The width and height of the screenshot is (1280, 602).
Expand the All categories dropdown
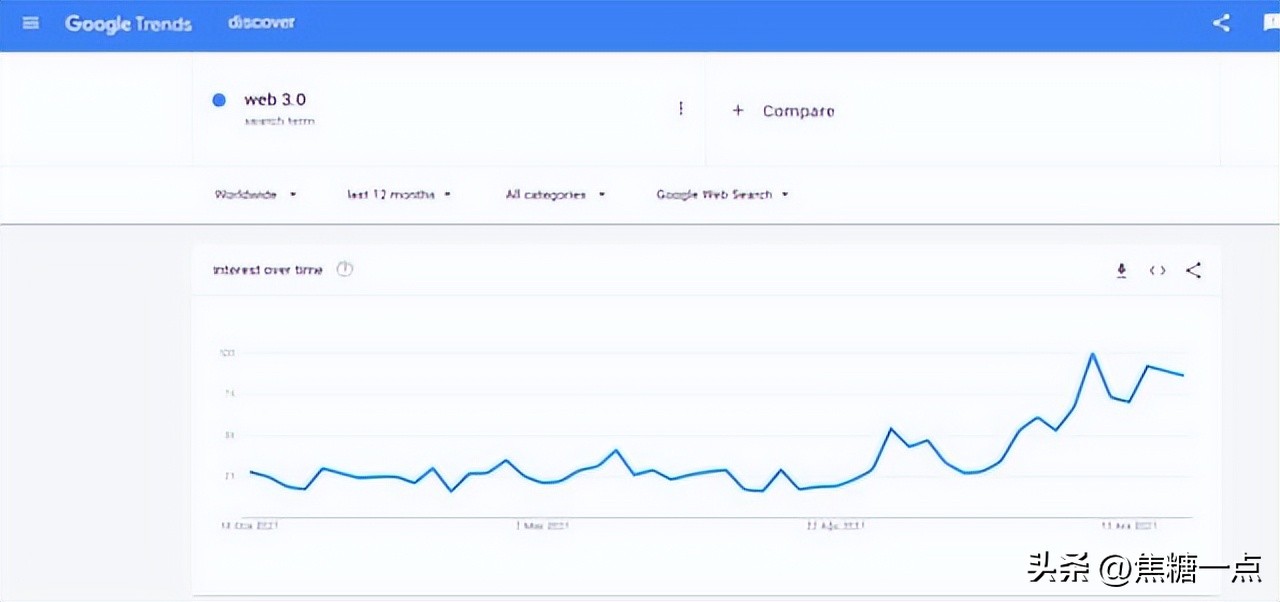click(555, 194)
